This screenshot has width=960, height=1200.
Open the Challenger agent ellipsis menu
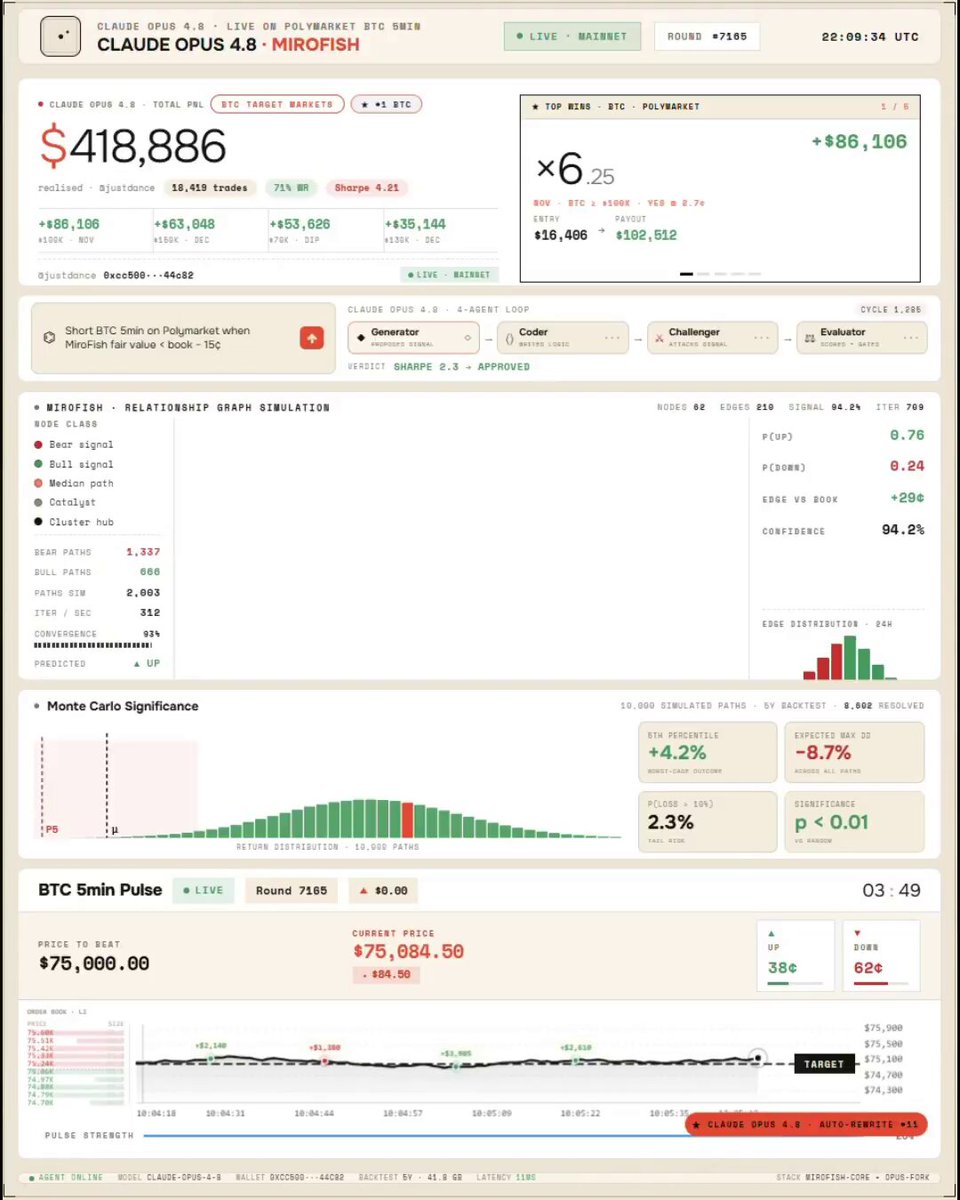click(x=762, y=338)
